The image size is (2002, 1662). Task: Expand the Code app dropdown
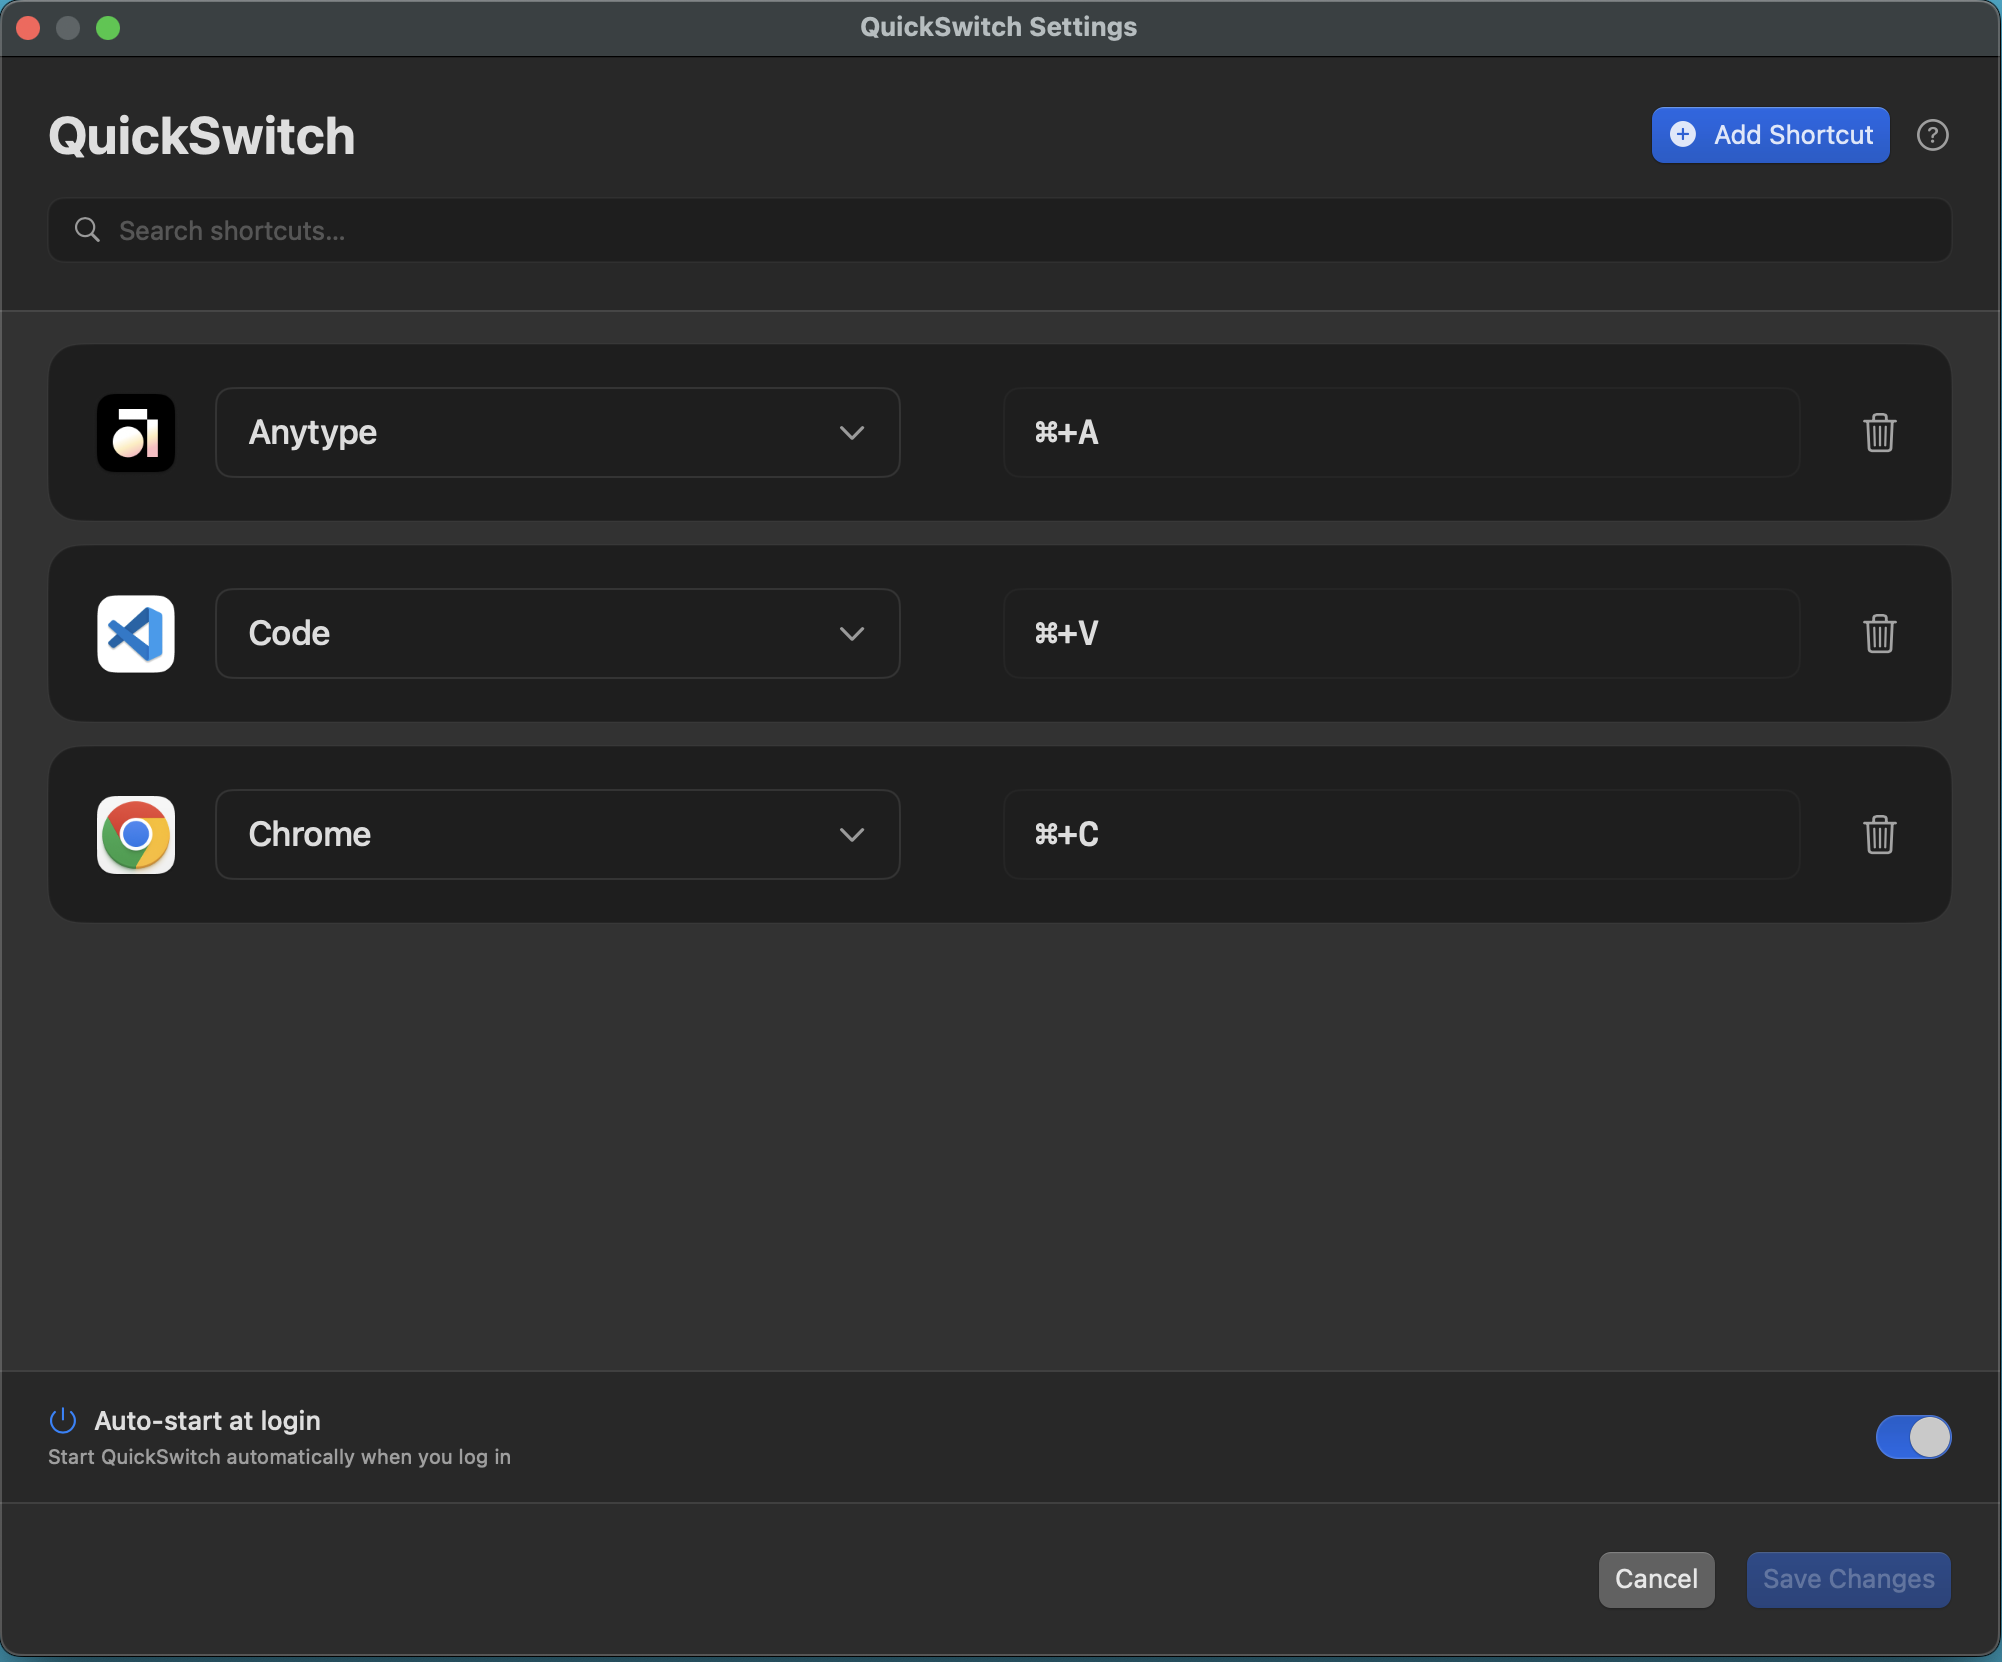click(x=557, y=634)
